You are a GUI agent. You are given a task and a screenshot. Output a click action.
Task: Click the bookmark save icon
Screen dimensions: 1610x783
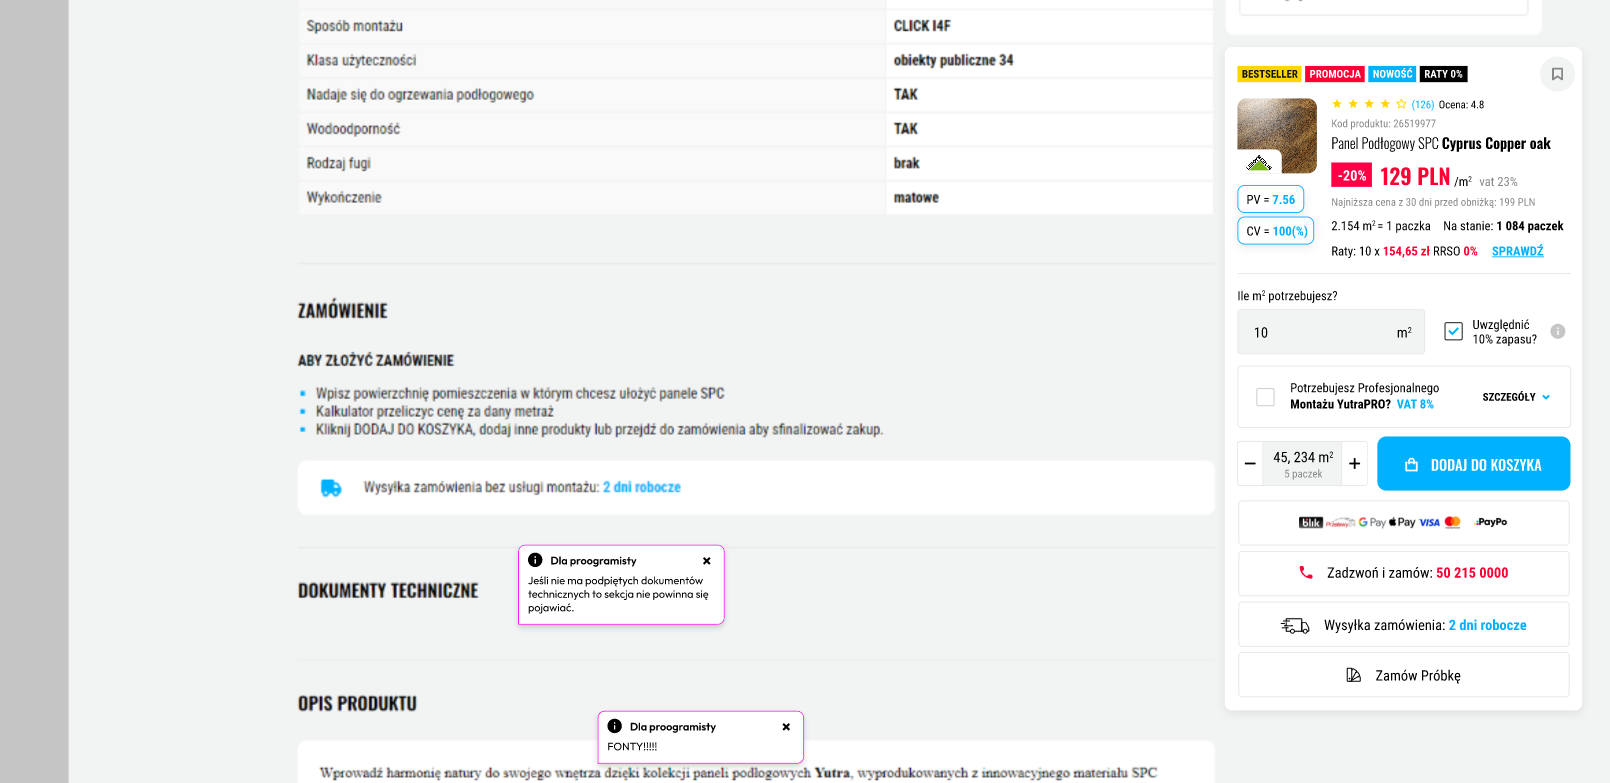pyautogui.click(x=1557, y=74)
